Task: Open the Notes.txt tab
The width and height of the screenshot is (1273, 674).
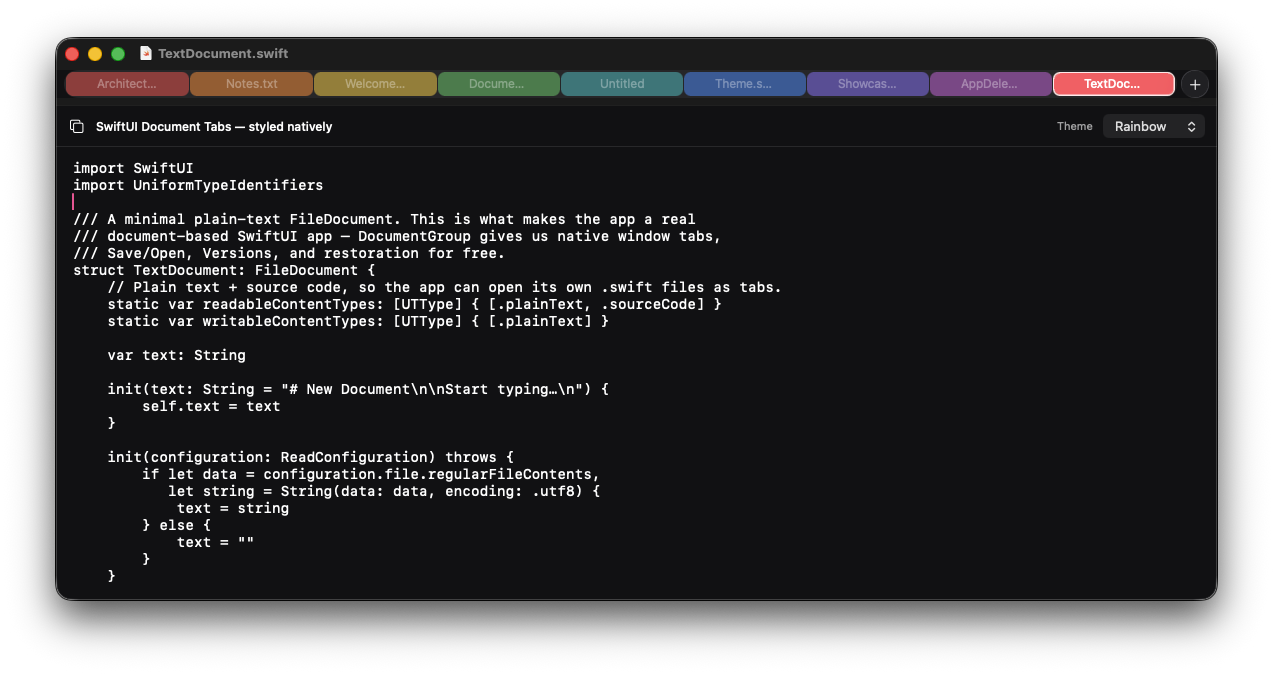Action: point(251,84)
